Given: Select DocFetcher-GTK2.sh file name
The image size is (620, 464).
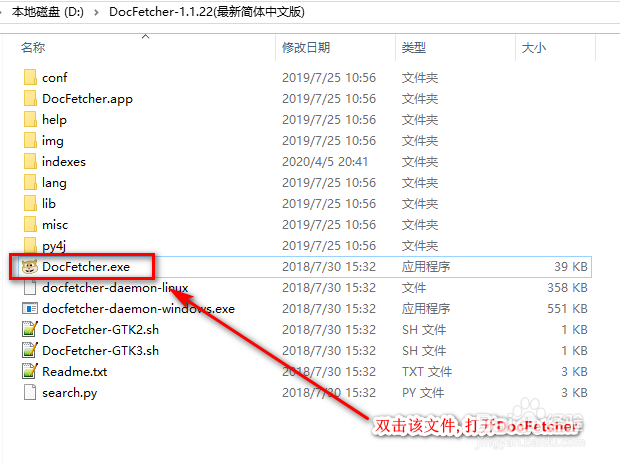Looking at the screenshot, I should tap(100, 330).
